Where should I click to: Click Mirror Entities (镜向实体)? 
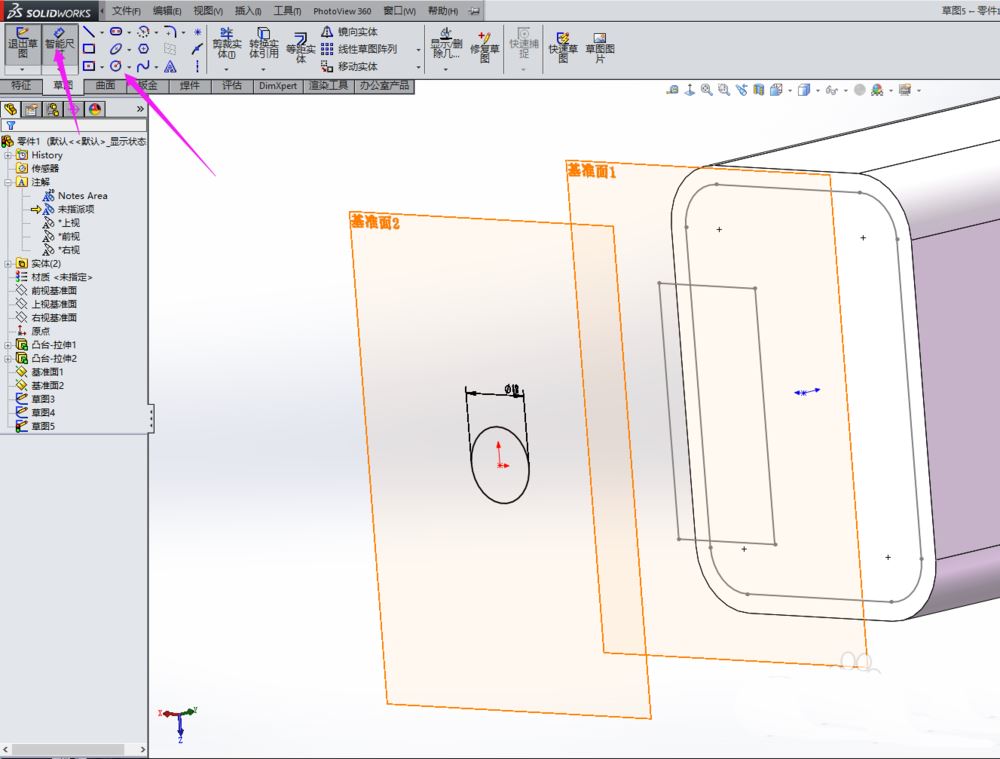click(x=349, y=32)
